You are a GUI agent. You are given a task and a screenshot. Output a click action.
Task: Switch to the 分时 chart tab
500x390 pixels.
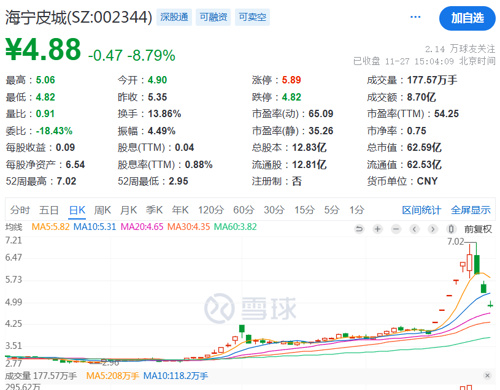click(20, 210)
